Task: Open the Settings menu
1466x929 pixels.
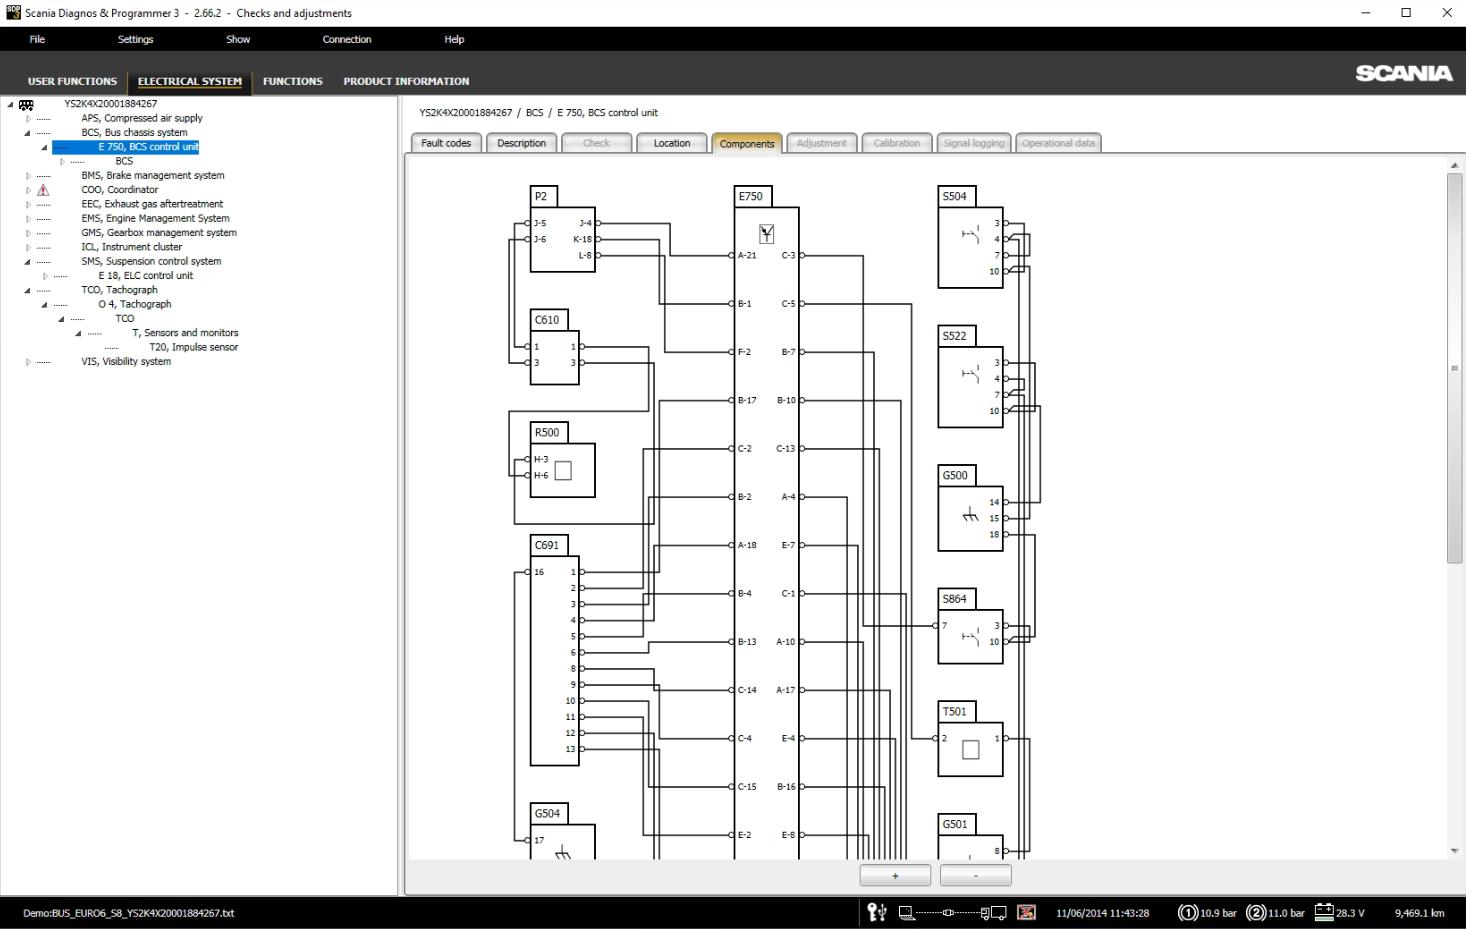Action: point(135,39)
